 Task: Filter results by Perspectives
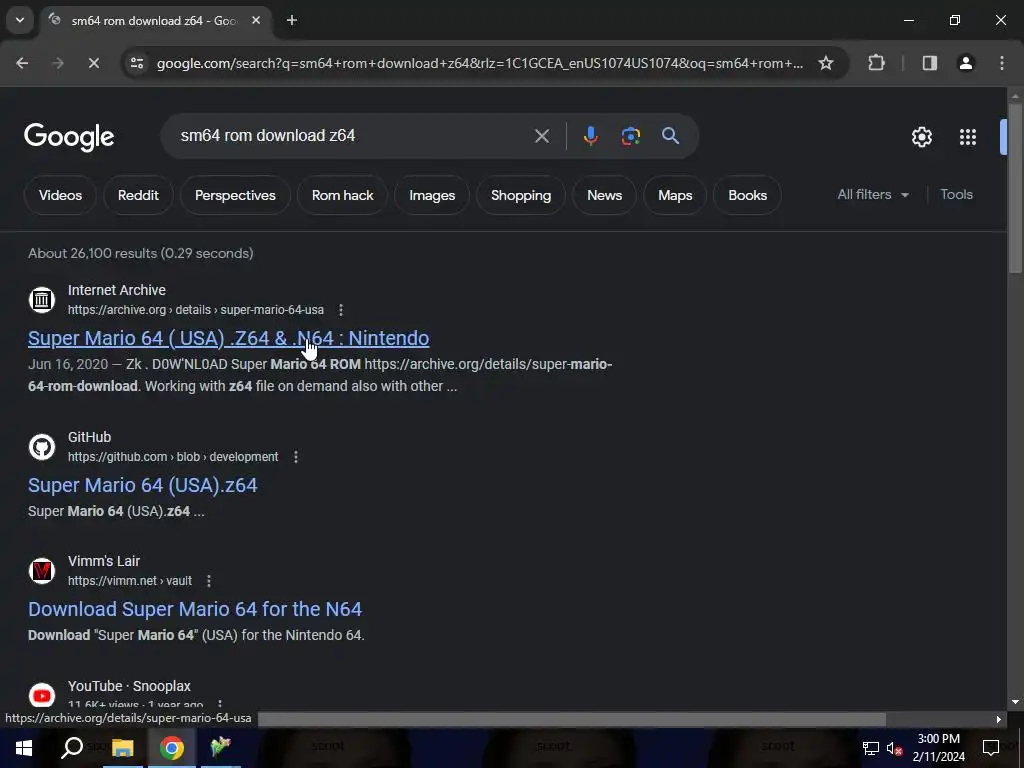[x=235, y=195]
